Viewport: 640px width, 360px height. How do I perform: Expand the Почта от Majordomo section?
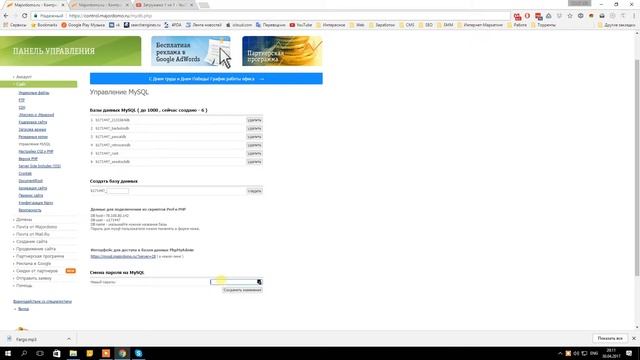(x=36, y=227)
